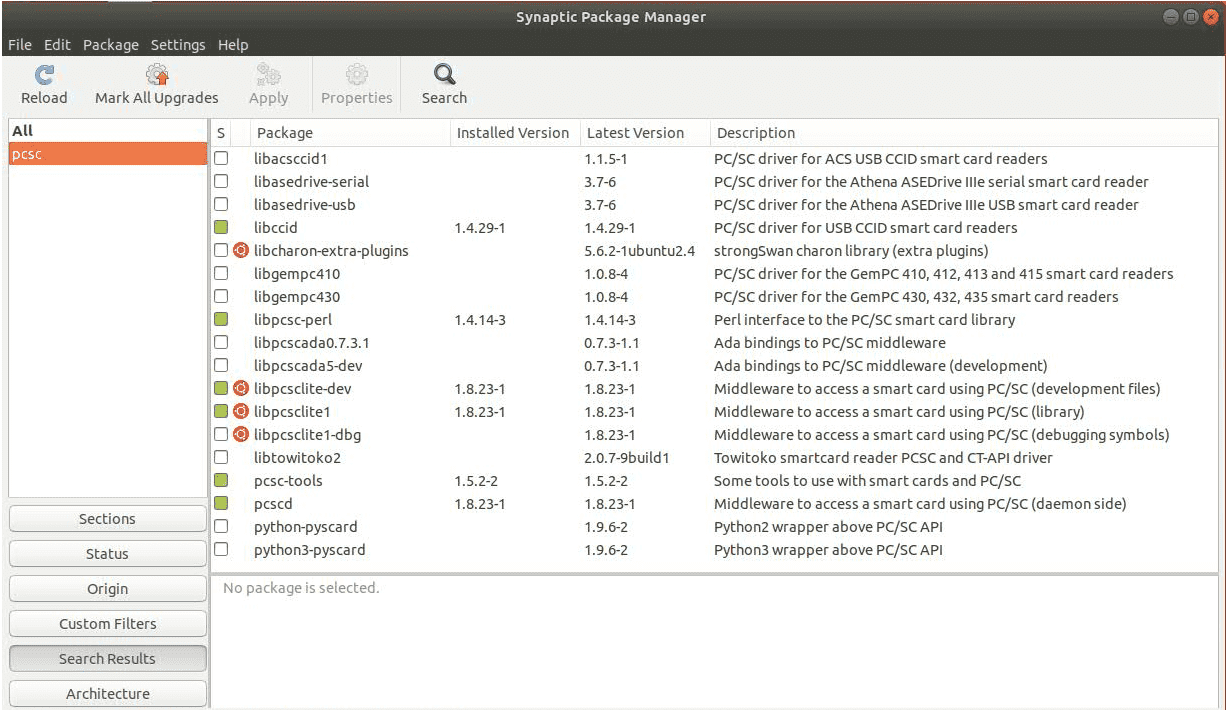Click the Reload toolbar icon
The image size is (1226, 710).
[44, 75]
